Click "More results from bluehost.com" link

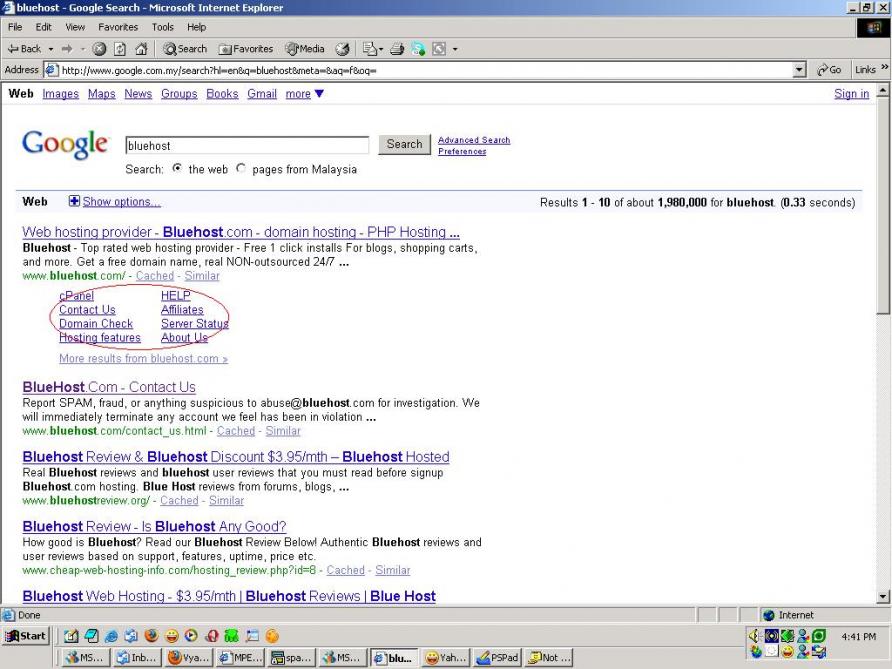[x=143, y=358]
